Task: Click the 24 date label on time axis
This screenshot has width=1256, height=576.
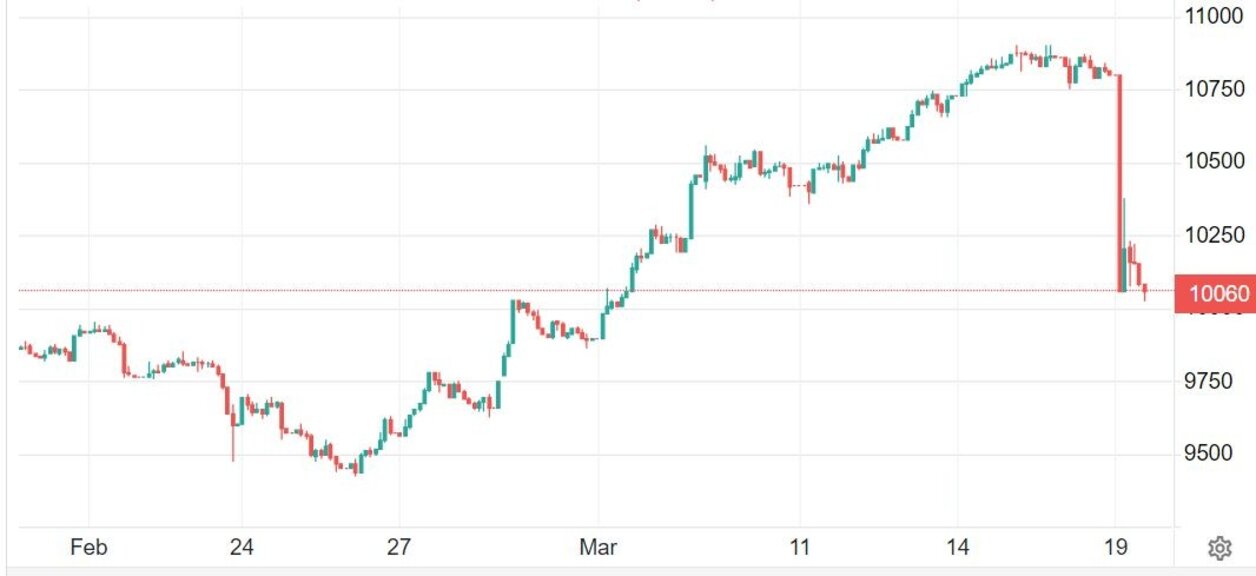Action: pos(241,547)
